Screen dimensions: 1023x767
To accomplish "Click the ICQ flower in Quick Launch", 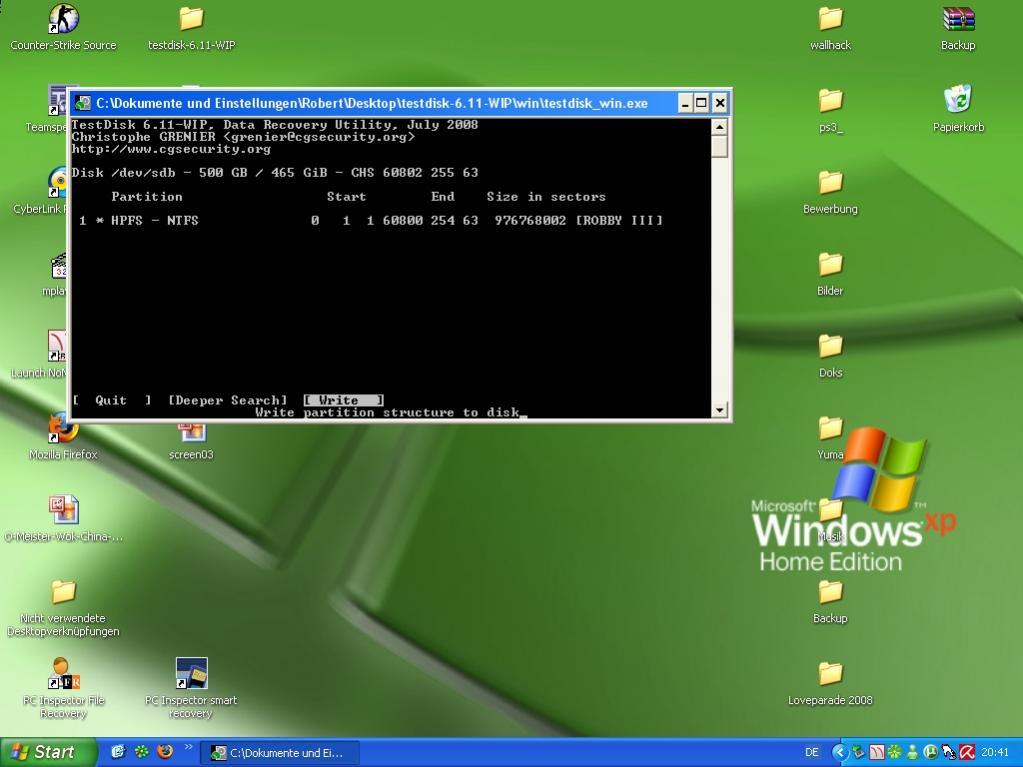I will [142, 752].
